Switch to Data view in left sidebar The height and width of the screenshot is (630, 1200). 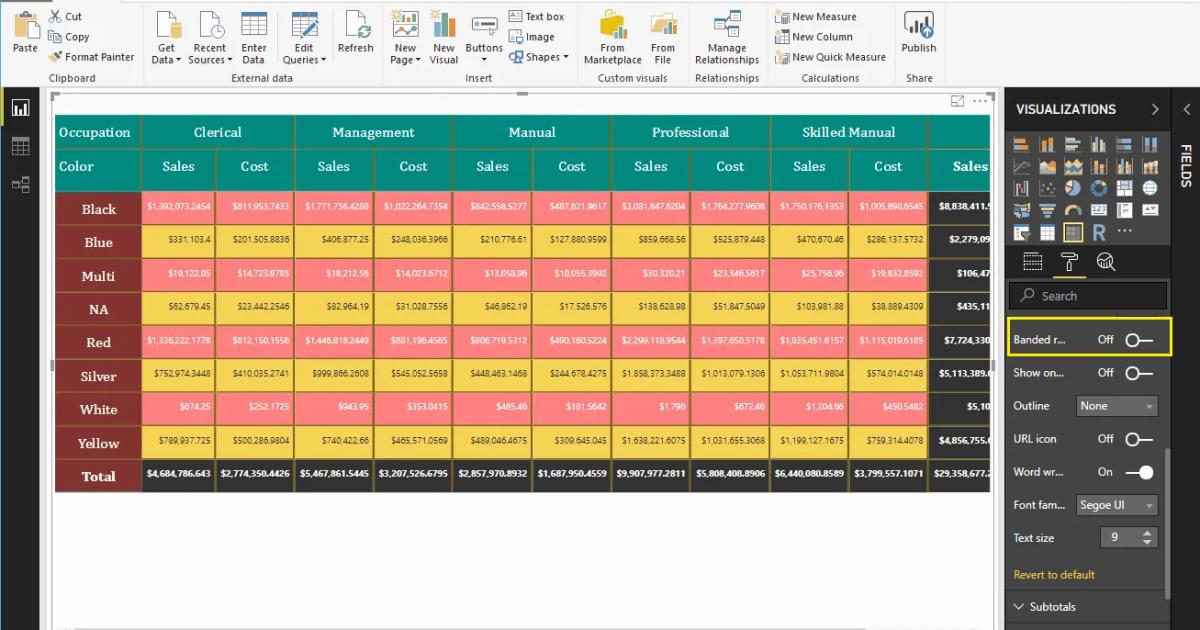click(21, 145)
